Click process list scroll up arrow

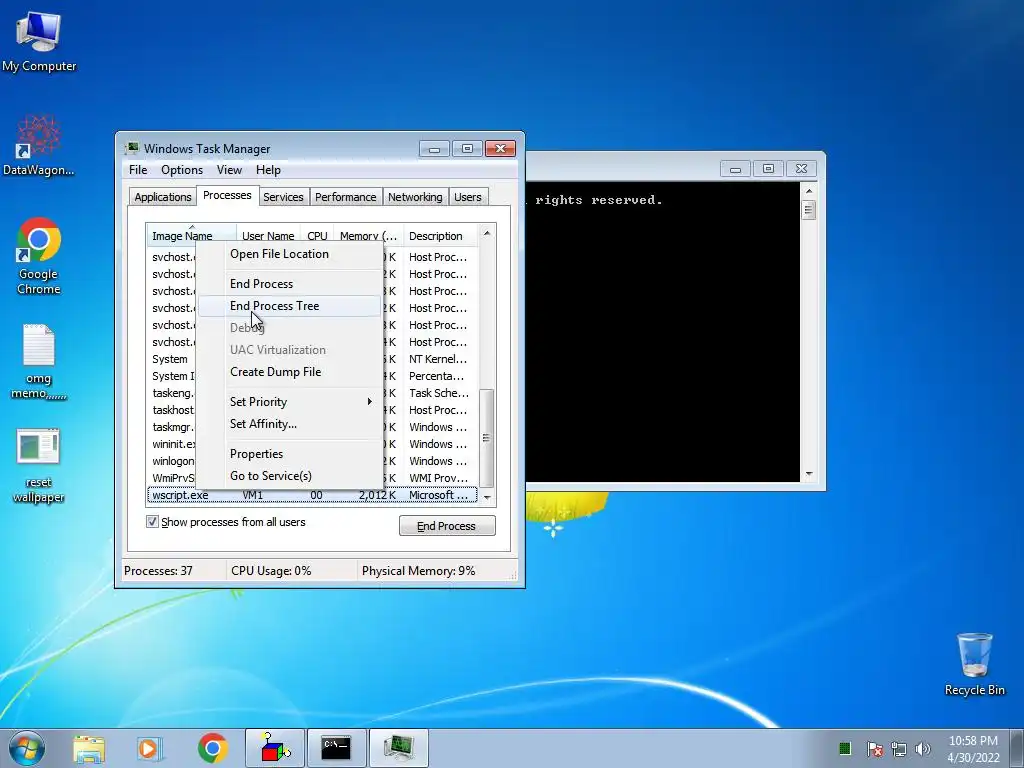[x=487, y=232]
